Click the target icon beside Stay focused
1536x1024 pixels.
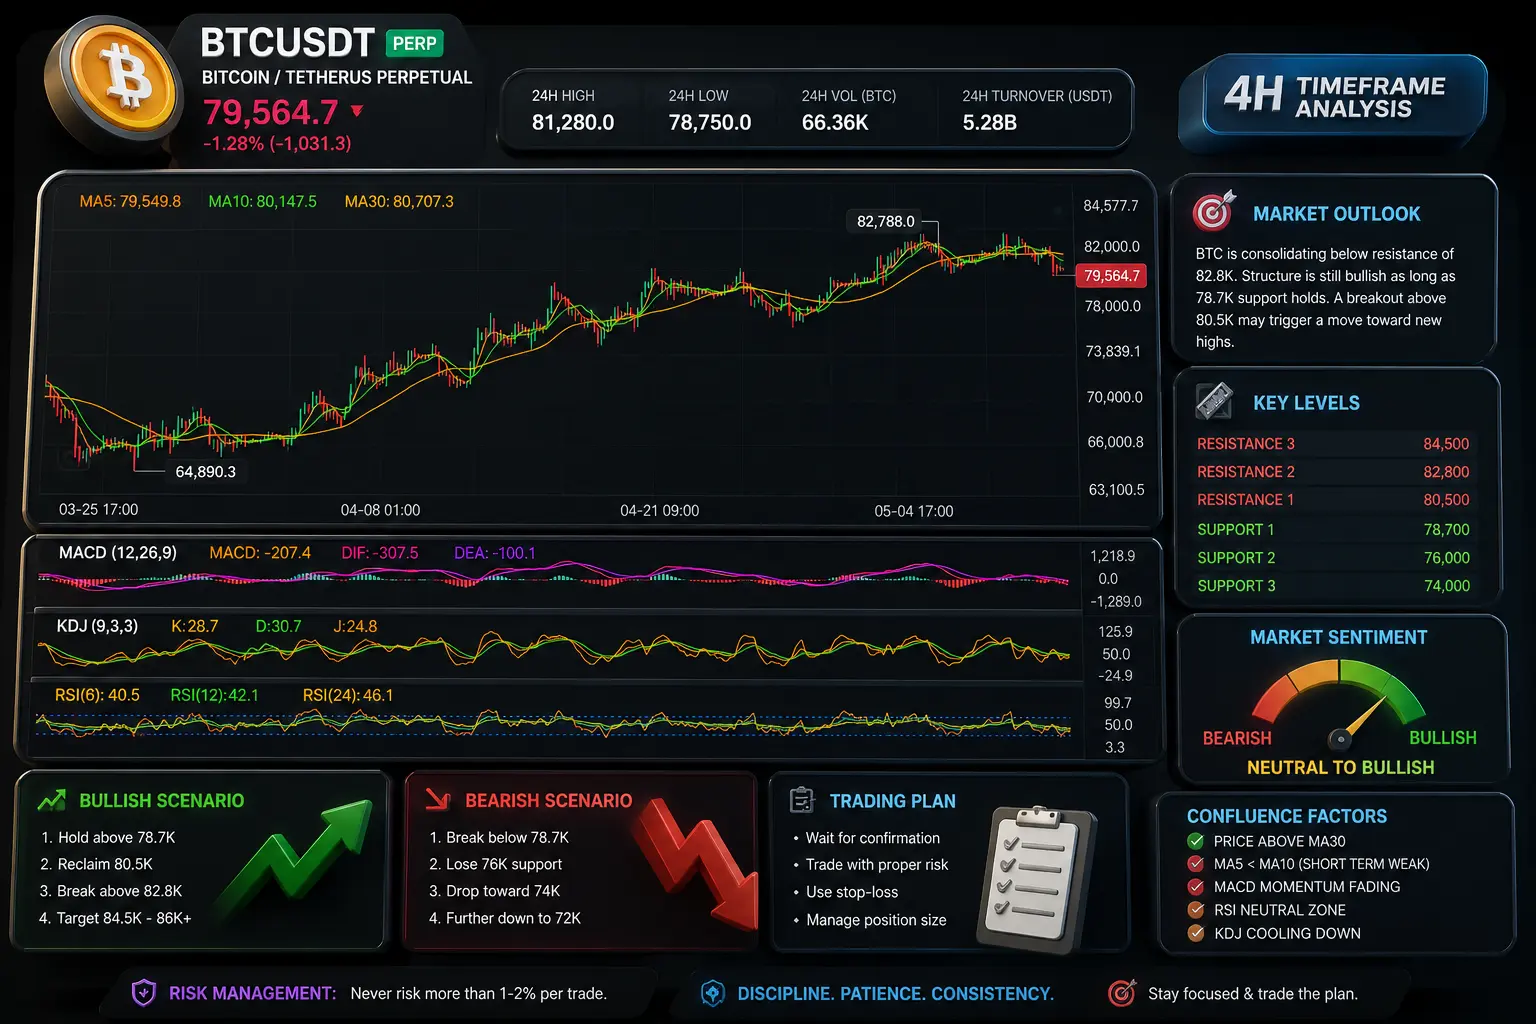click(1122, 993)
